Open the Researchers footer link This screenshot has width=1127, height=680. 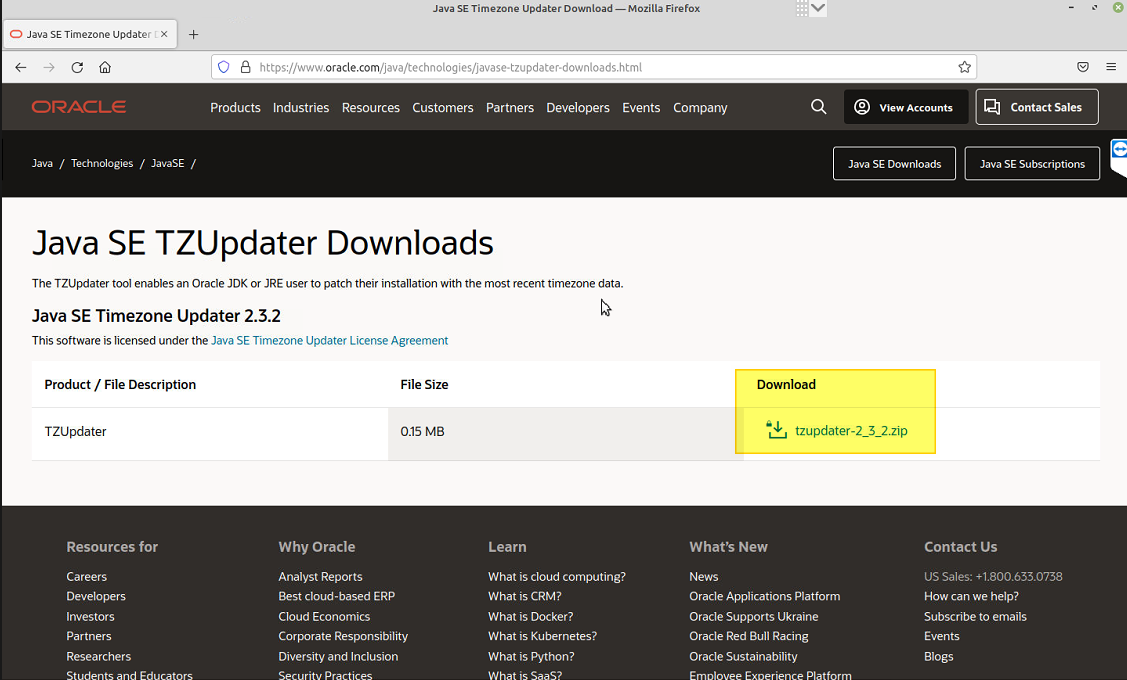point(98,656)
